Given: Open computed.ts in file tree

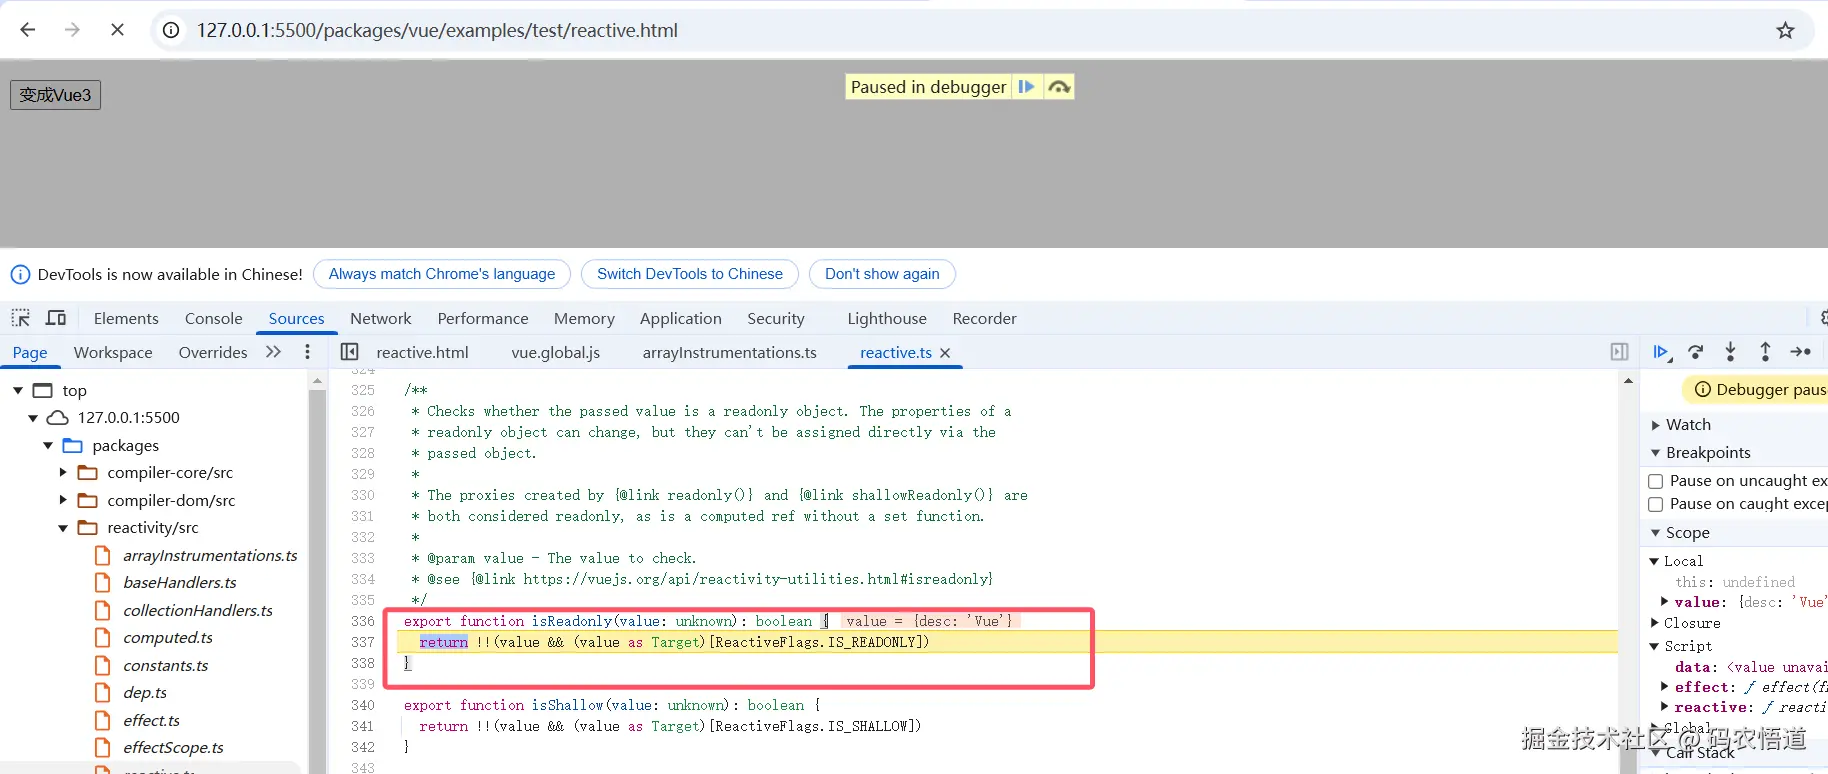Looking at the screenshot, I should [x=168, y=637].
